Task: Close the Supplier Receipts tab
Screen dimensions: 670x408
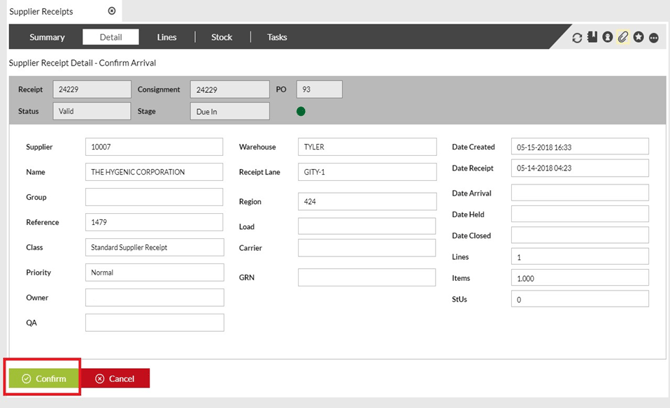Action: (111, 10)
